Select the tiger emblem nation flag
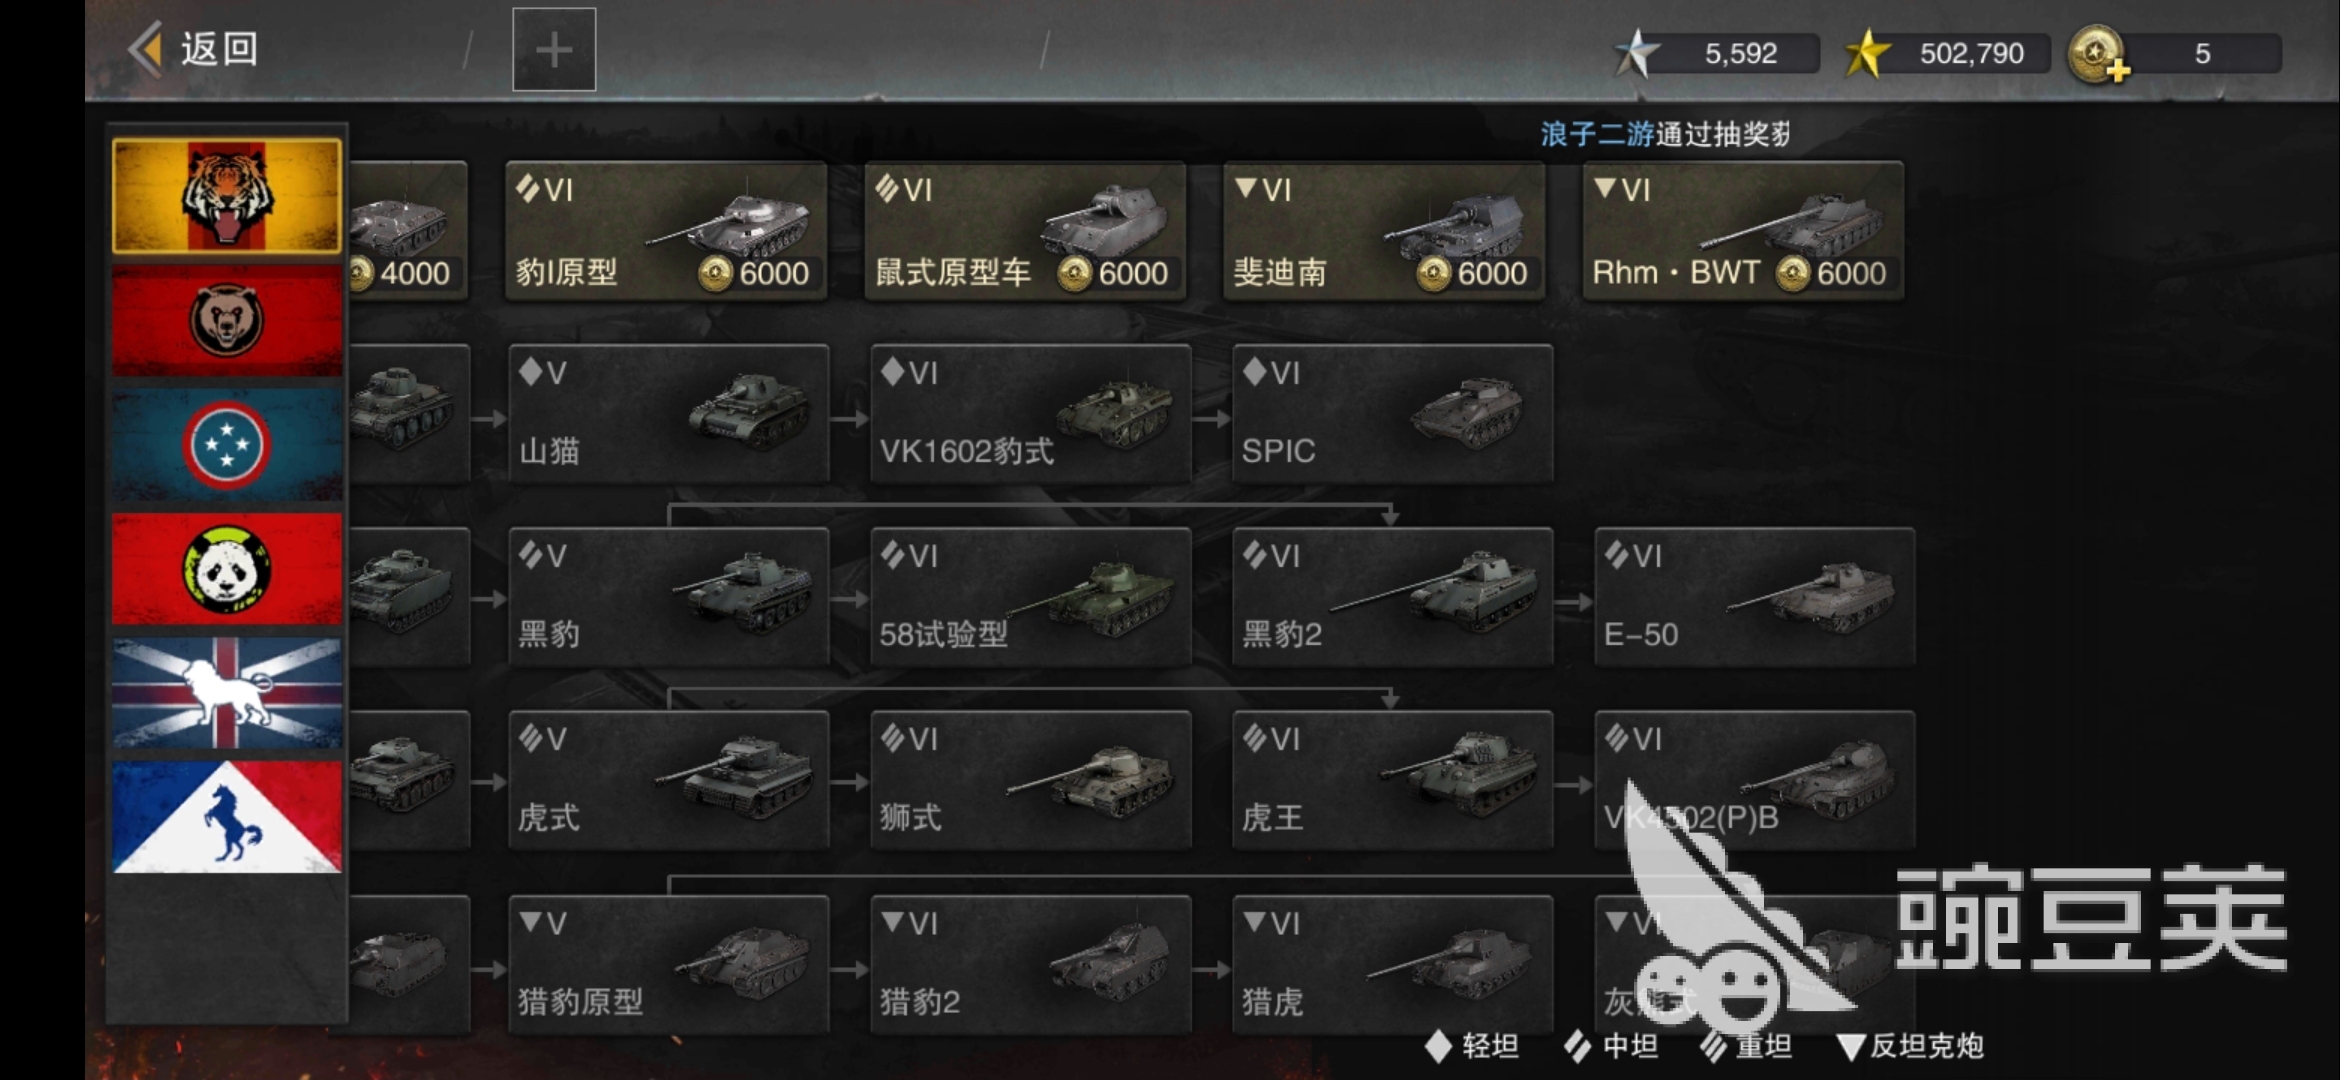 (227, 196)
